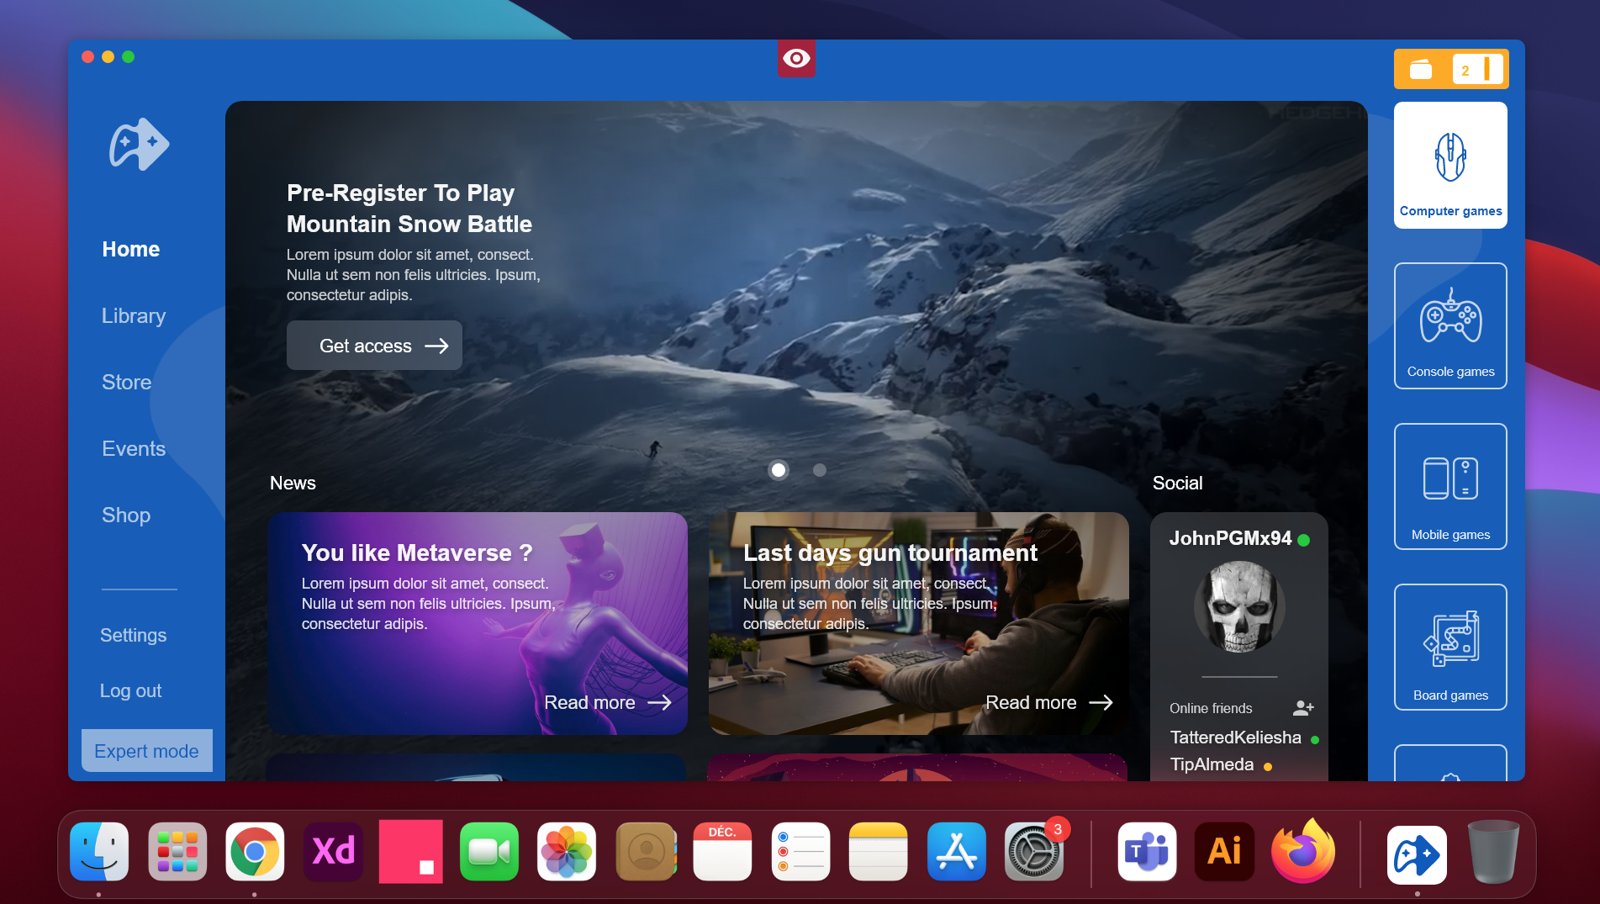The height and width of the screenshot is (904, 1600).
Task: Go to the Home page
Action: 131,249
